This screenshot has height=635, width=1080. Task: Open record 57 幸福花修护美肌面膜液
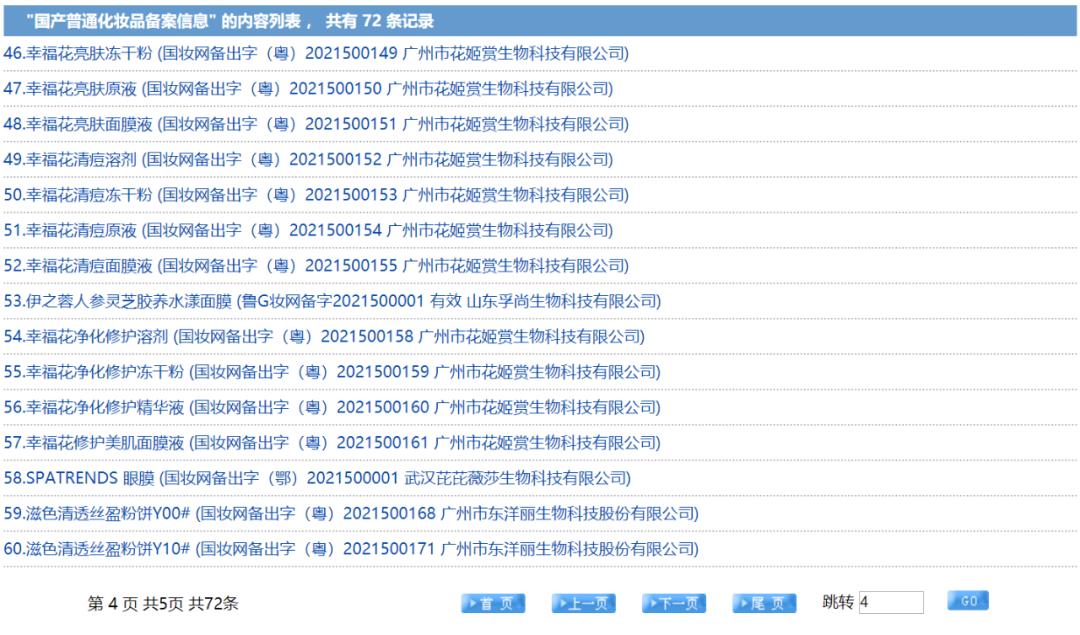tap(332, 443)
